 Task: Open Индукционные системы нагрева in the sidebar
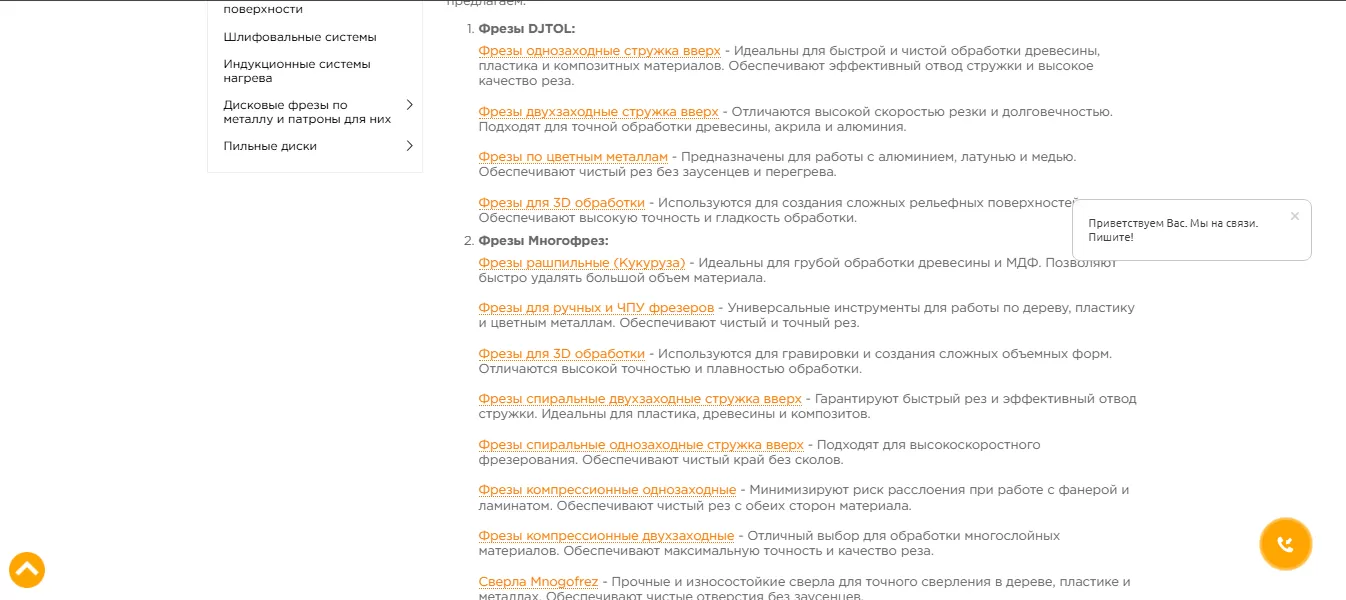click(x=297, y=71)
